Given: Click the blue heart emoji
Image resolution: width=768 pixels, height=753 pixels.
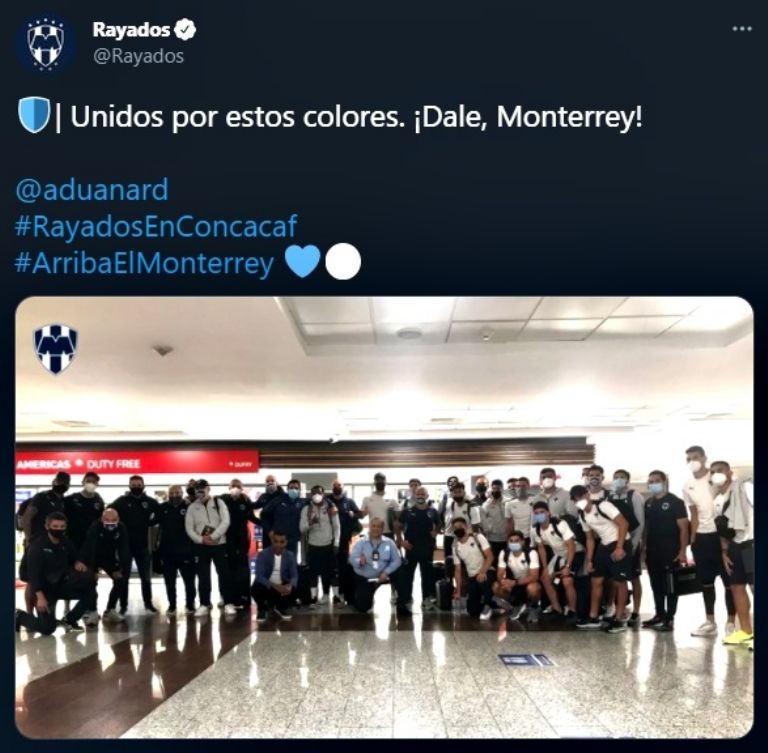Looking at the screenshot, I should tap(302, 262).
